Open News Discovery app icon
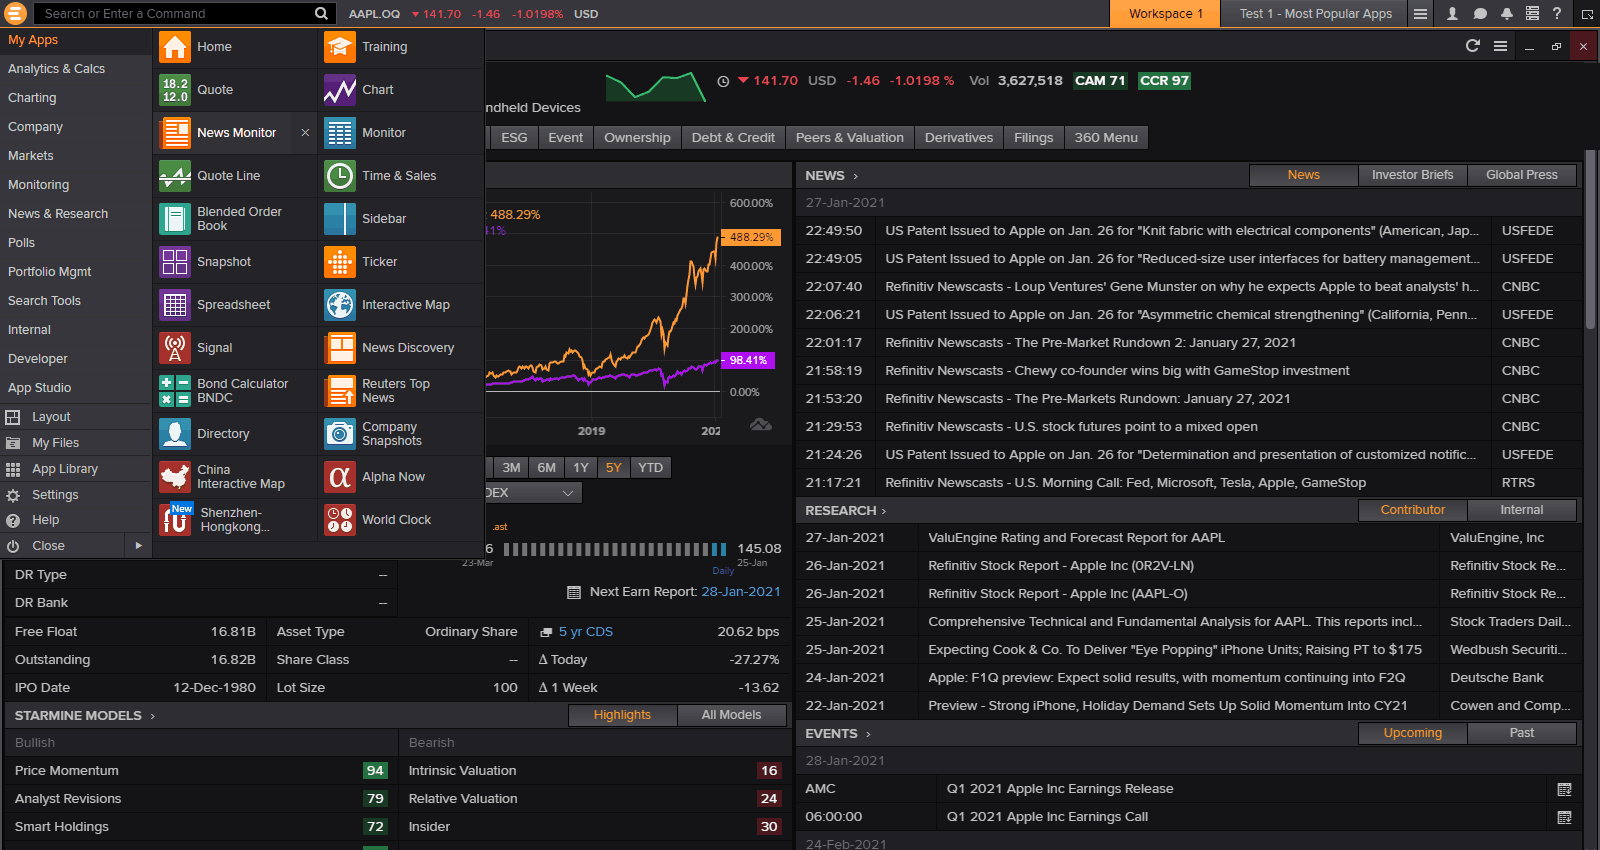Viewport: 1600px width, 850px height. (340, 348)
